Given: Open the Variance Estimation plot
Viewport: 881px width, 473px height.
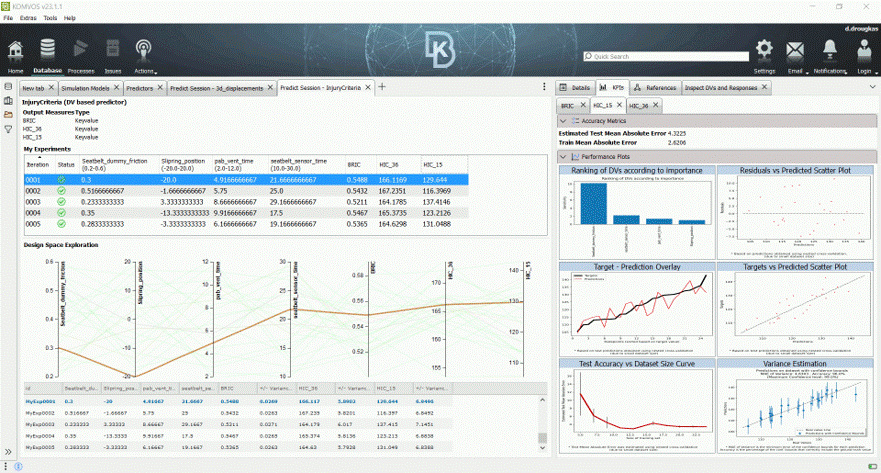Looking at the screenshot, I should 795,406.
